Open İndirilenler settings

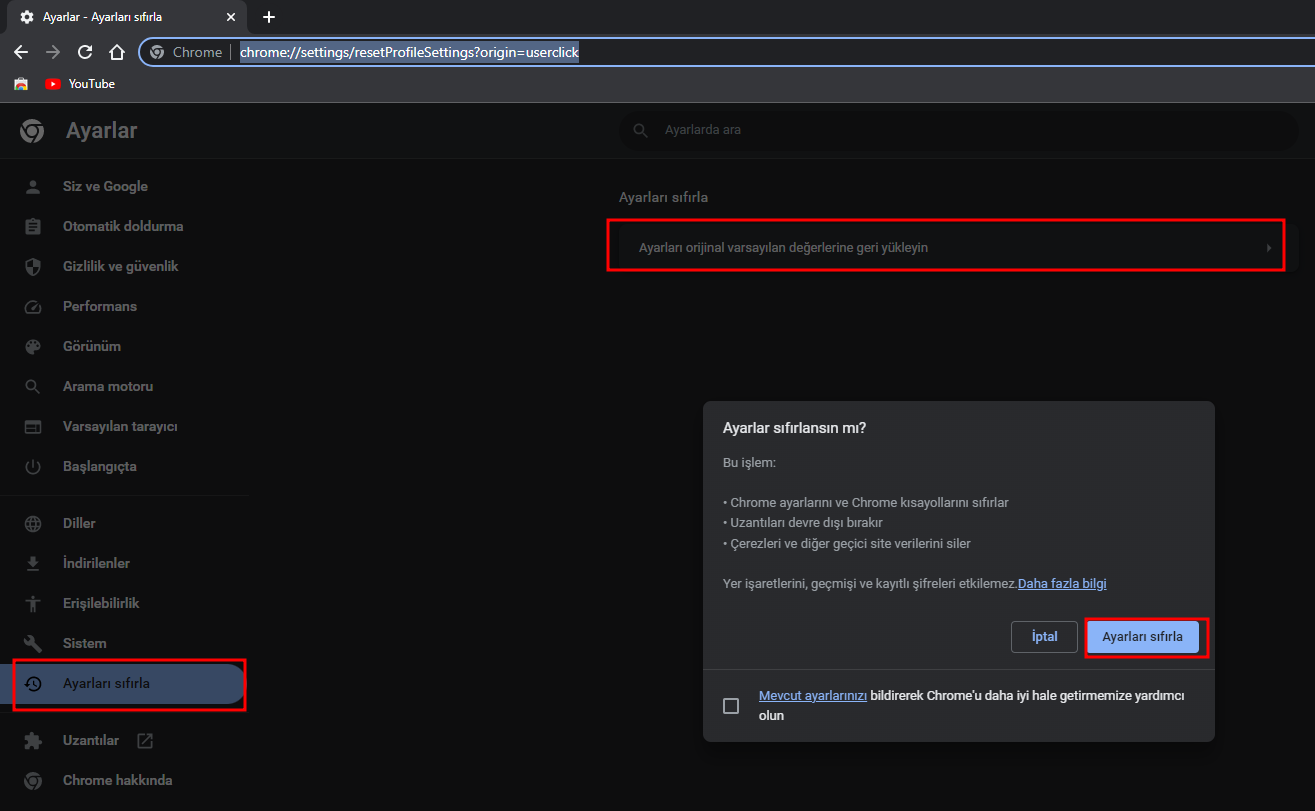point(96,563)
